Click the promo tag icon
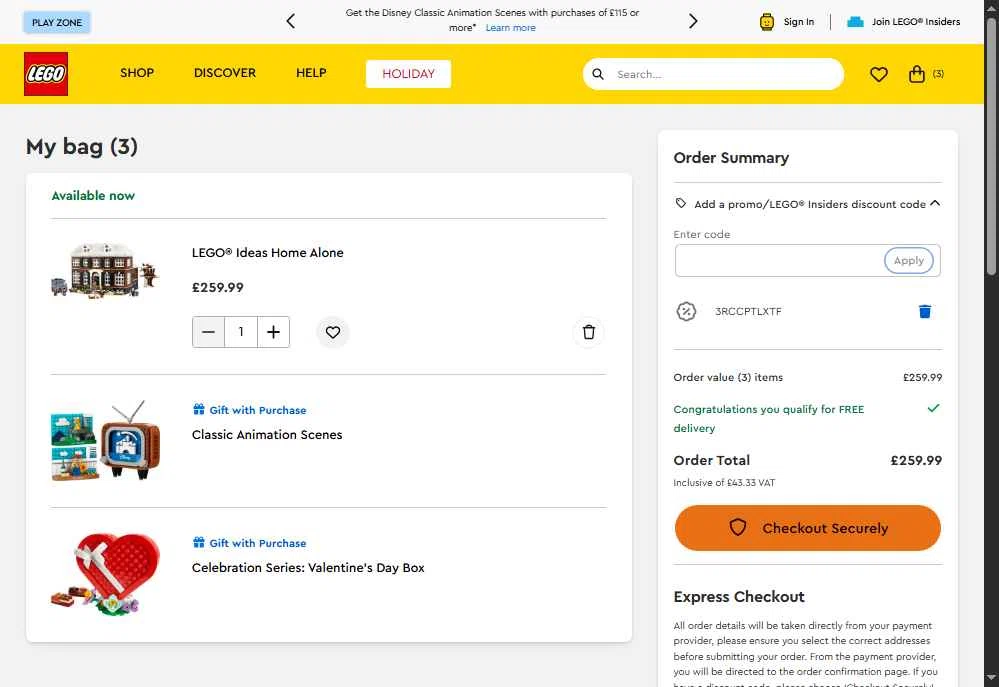 point(680,203)
